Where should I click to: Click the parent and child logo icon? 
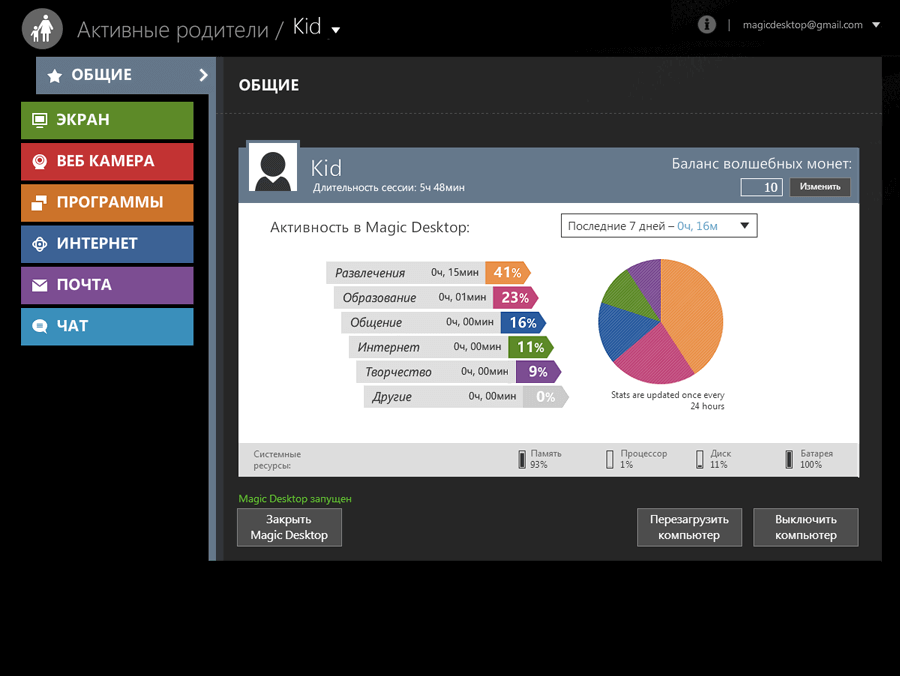pyautogui.click(x=42, y=29)
